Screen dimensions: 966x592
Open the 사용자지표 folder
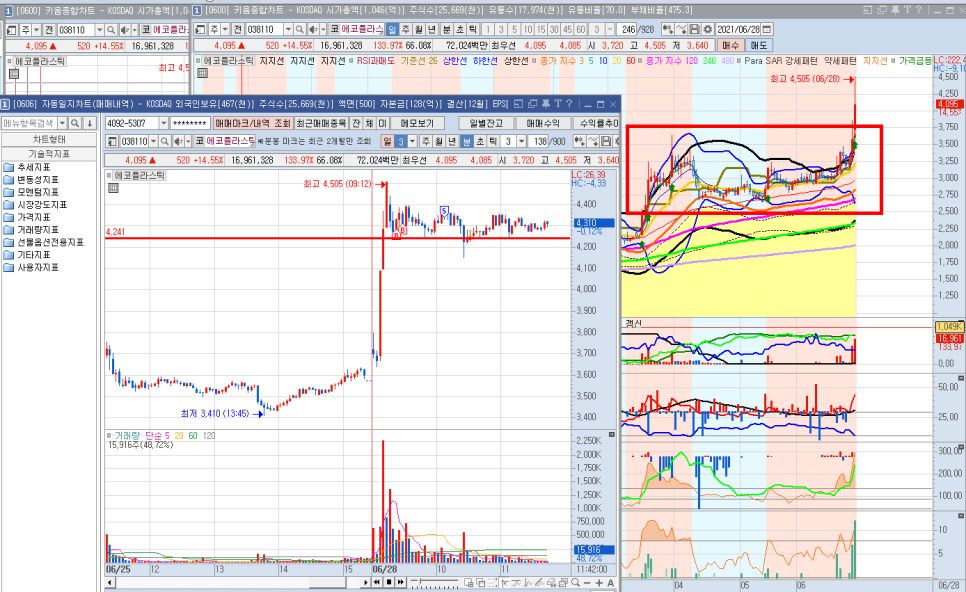(x=31, y=267)
